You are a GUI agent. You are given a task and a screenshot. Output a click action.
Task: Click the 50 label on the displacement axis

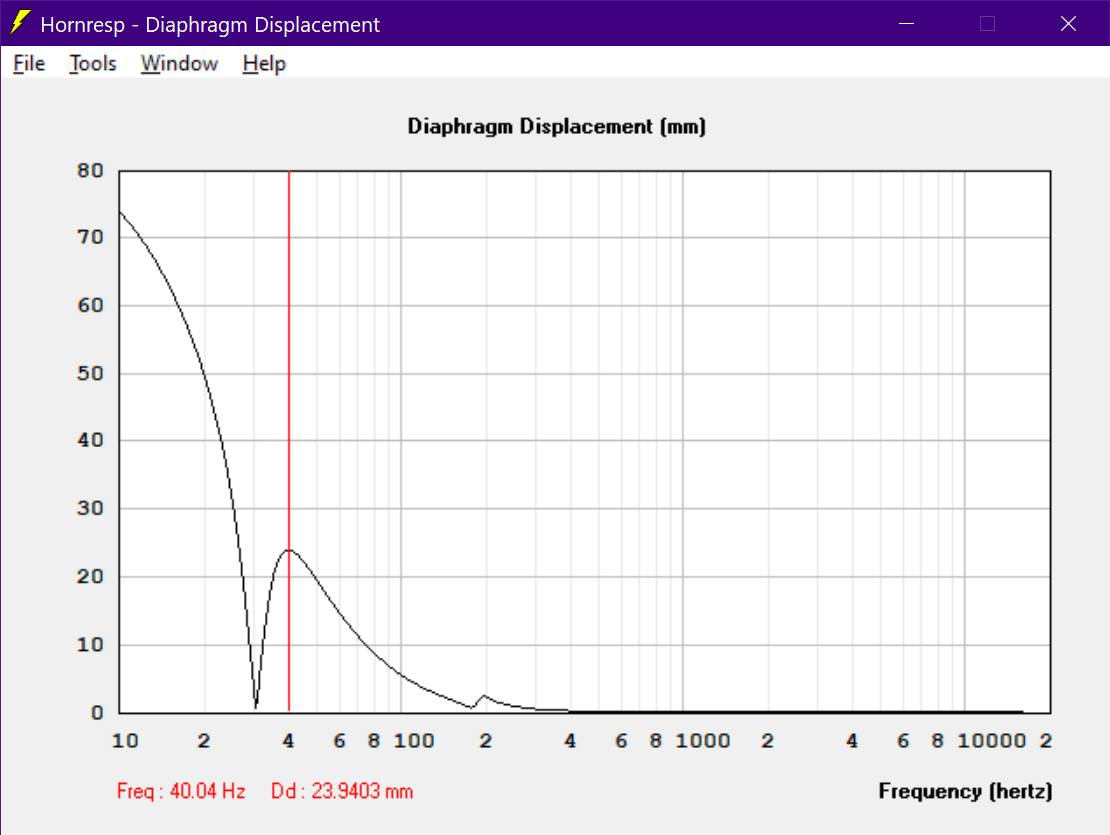click(x=90, y=374)
